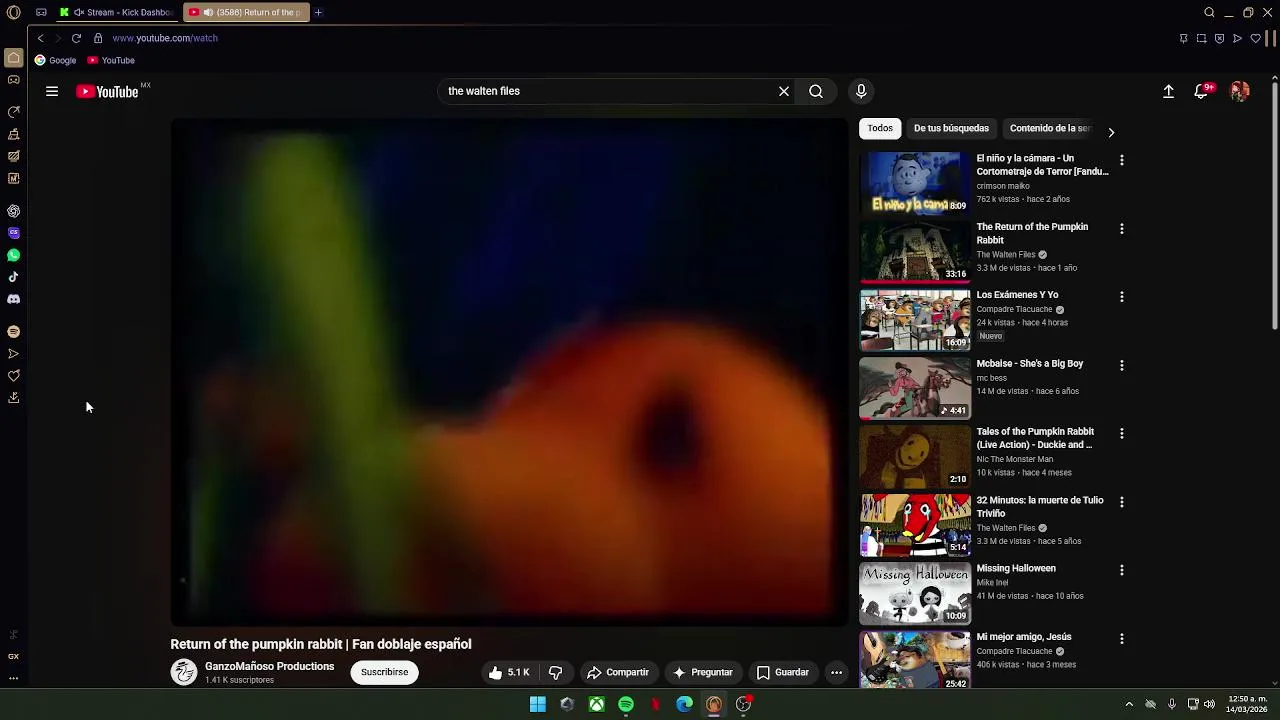
Task: Reload the current page
Action: [76, 38]
